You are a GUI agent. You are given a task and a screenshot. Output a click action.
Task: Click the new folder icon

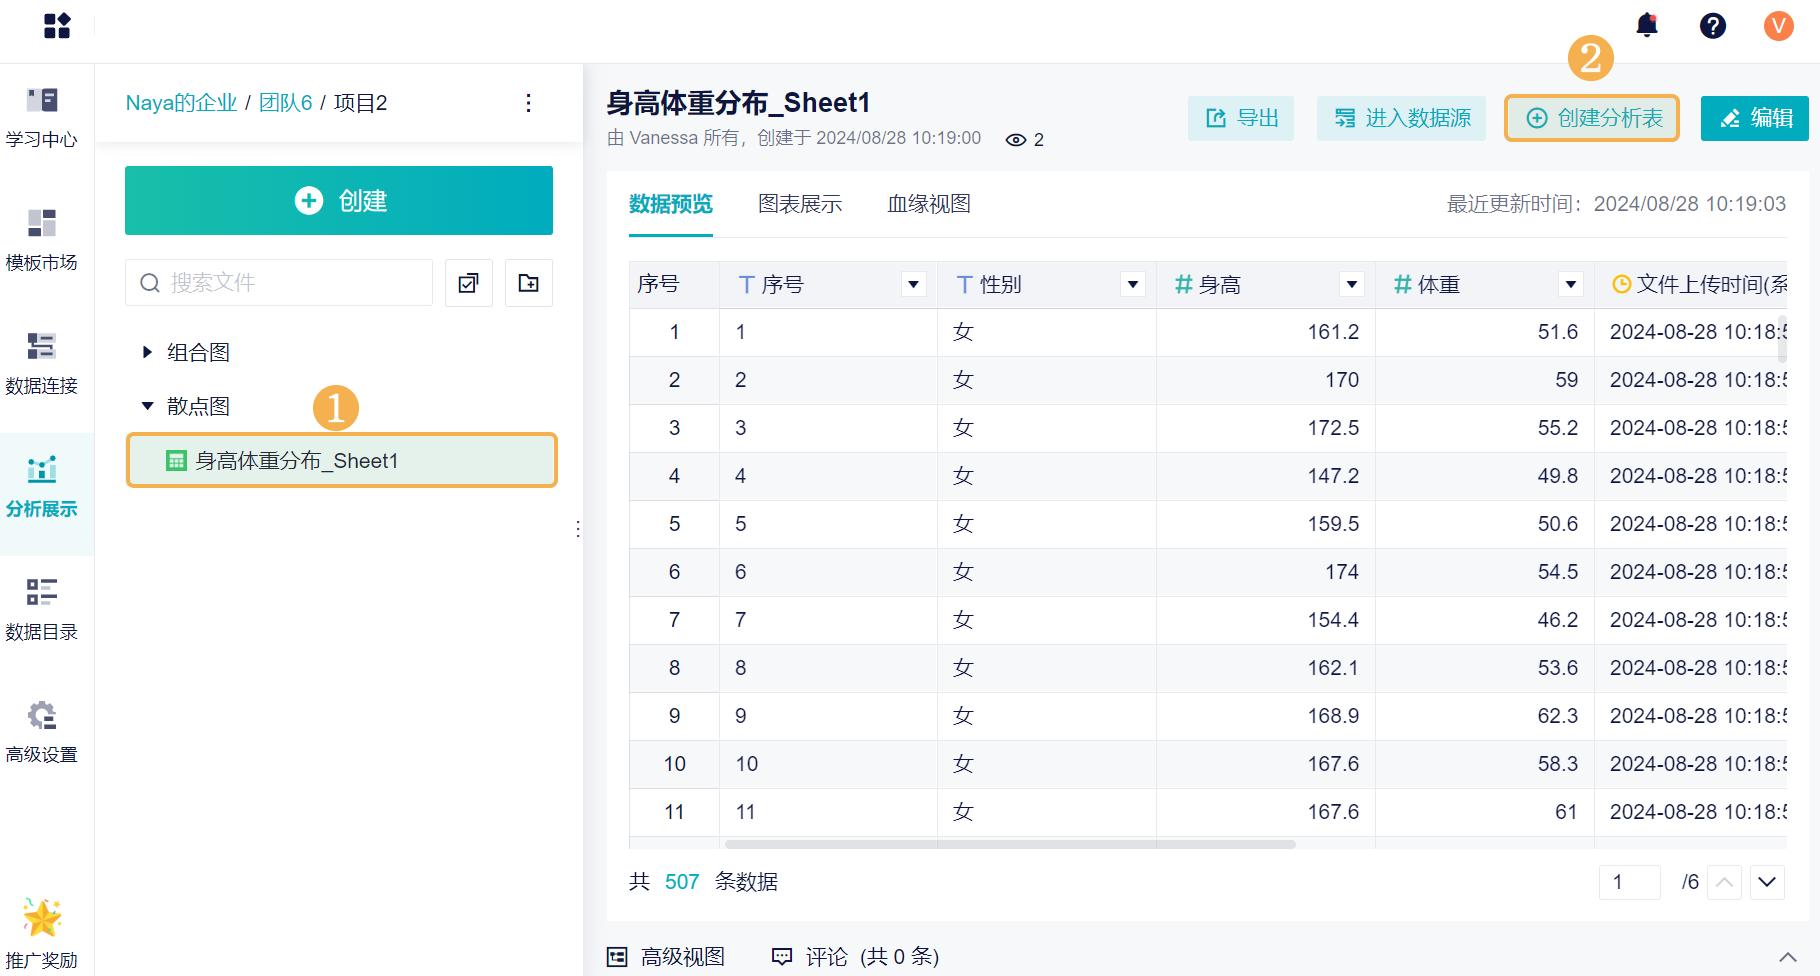pos(529,283)
